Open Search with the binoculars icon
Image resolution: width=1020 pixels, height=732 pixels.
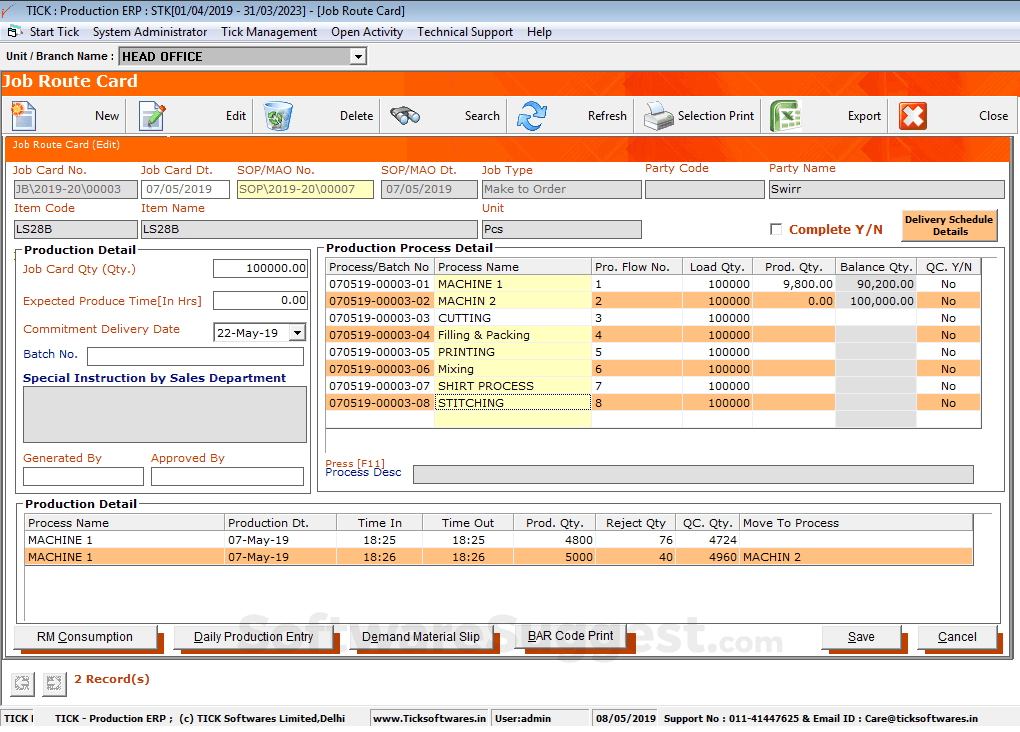tap(404, 115)
